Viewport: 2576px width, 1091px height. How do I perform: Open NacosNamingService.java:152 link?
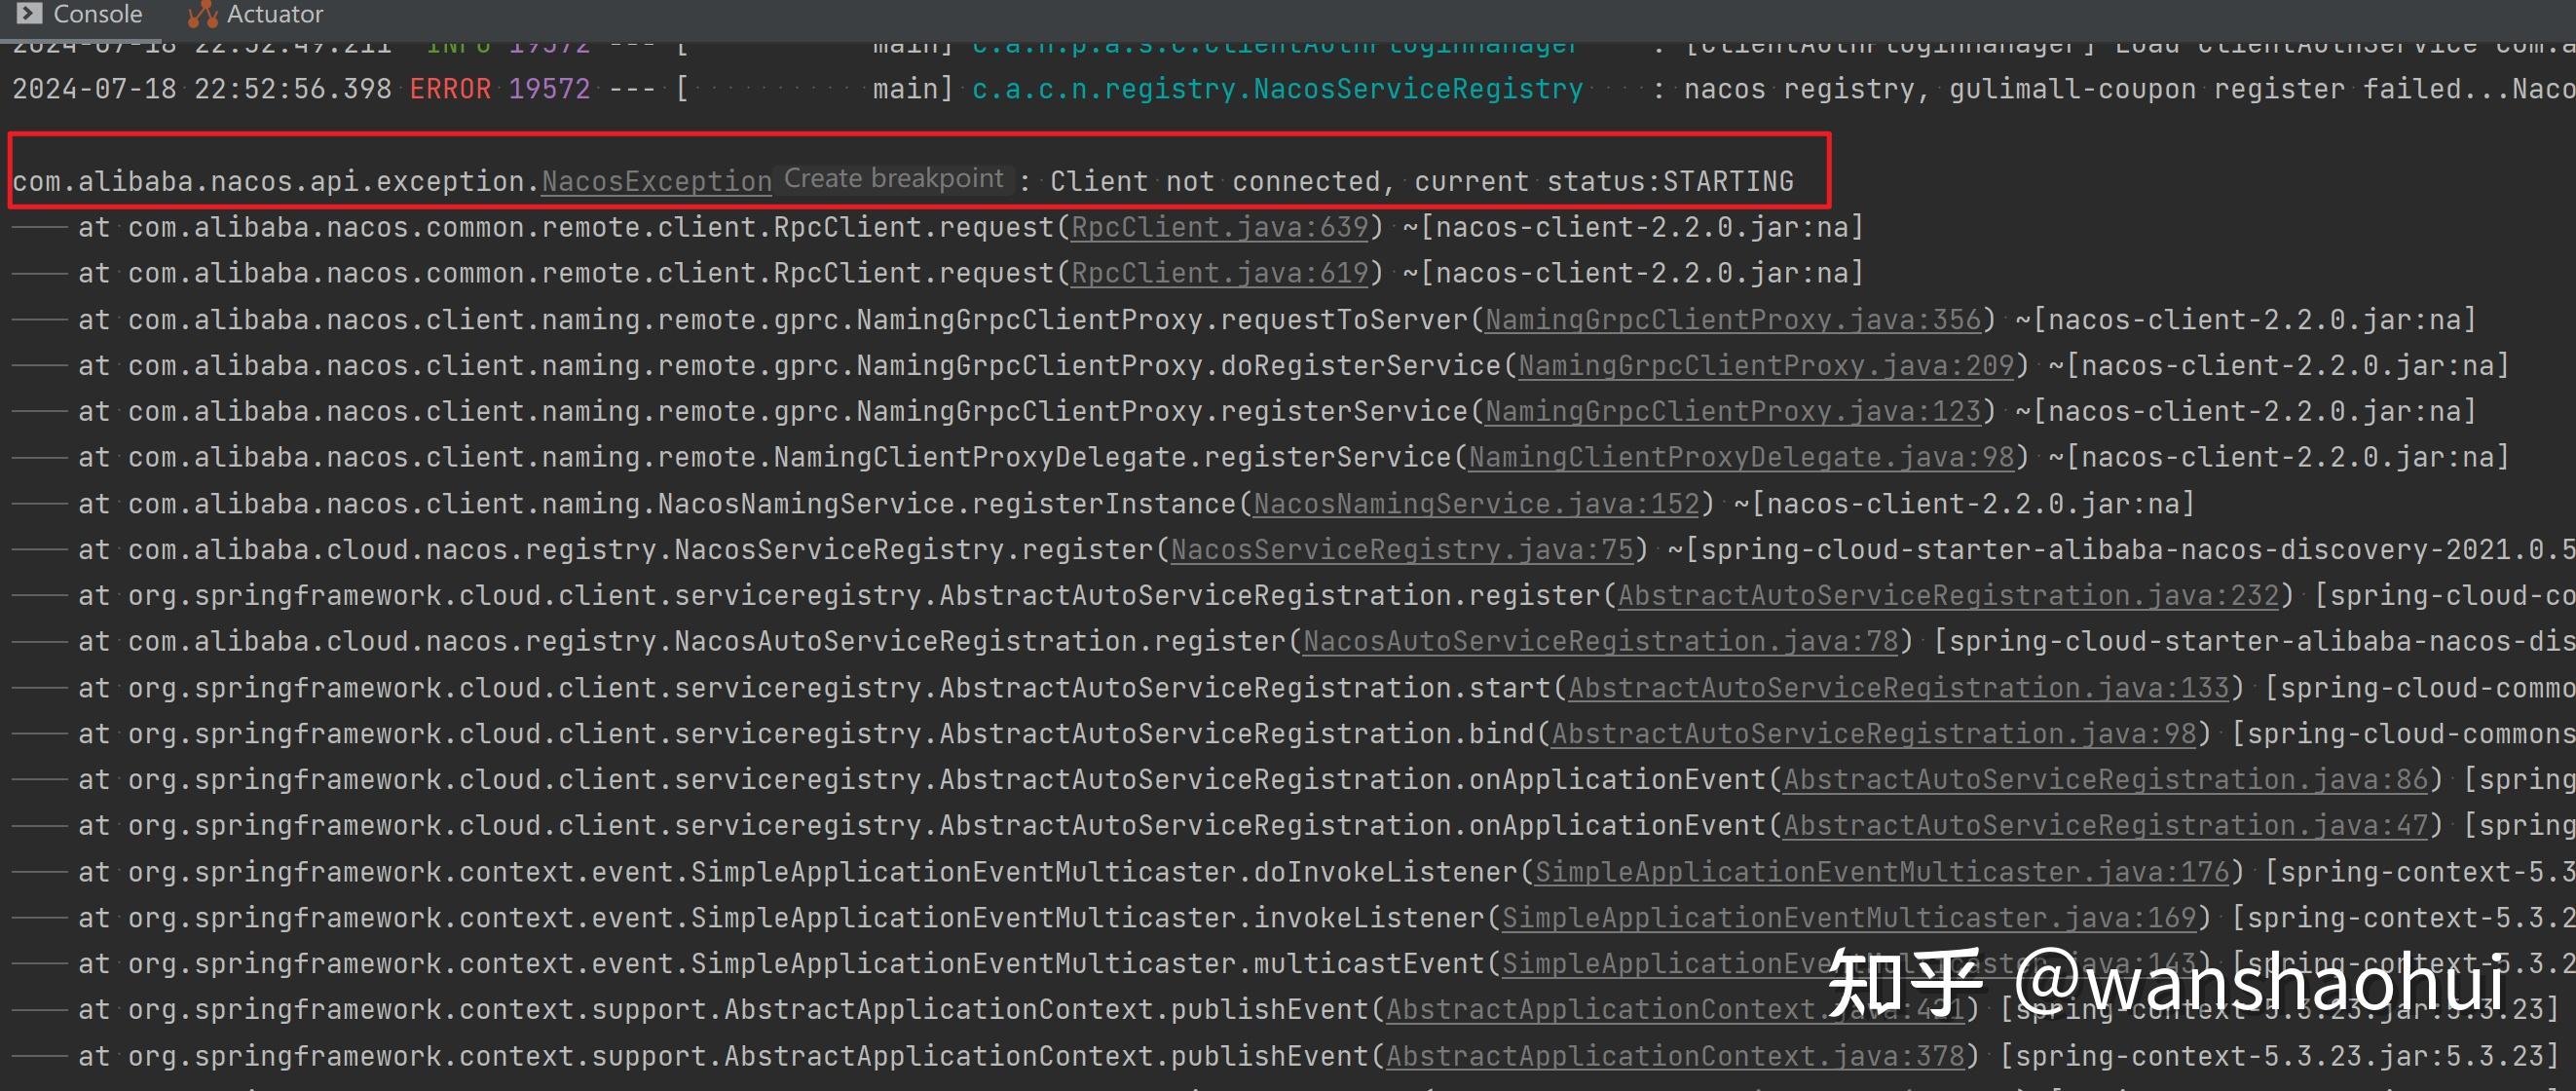[x=1476, y=503]
